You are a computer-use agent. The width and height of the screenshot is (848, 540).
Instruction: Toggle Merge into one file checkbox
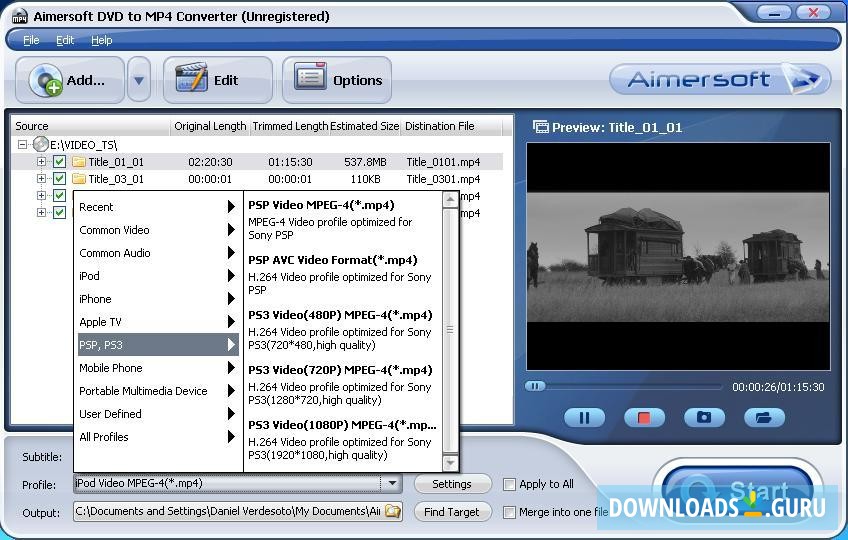510,512
